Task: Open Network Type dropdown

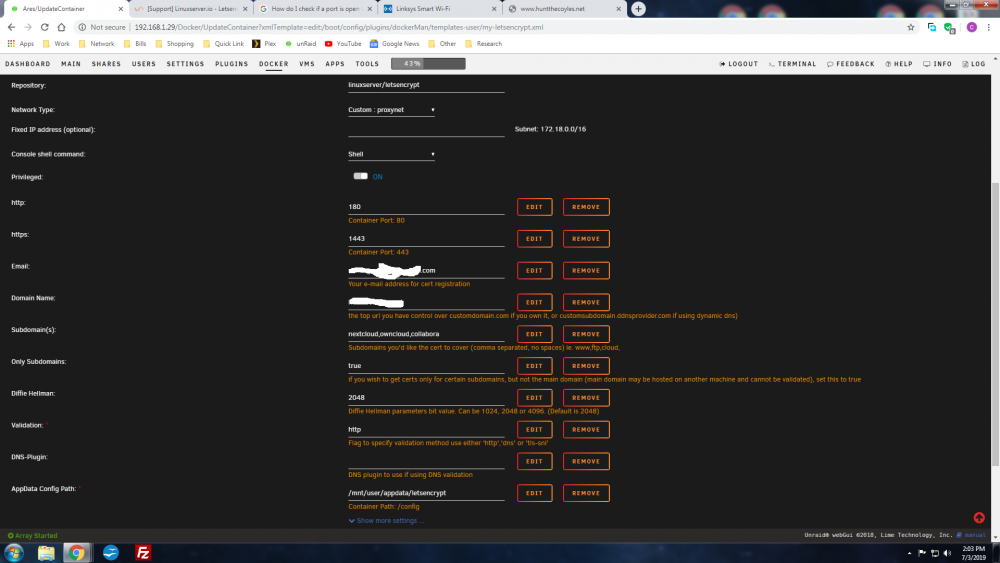Action: coord(392,110)
